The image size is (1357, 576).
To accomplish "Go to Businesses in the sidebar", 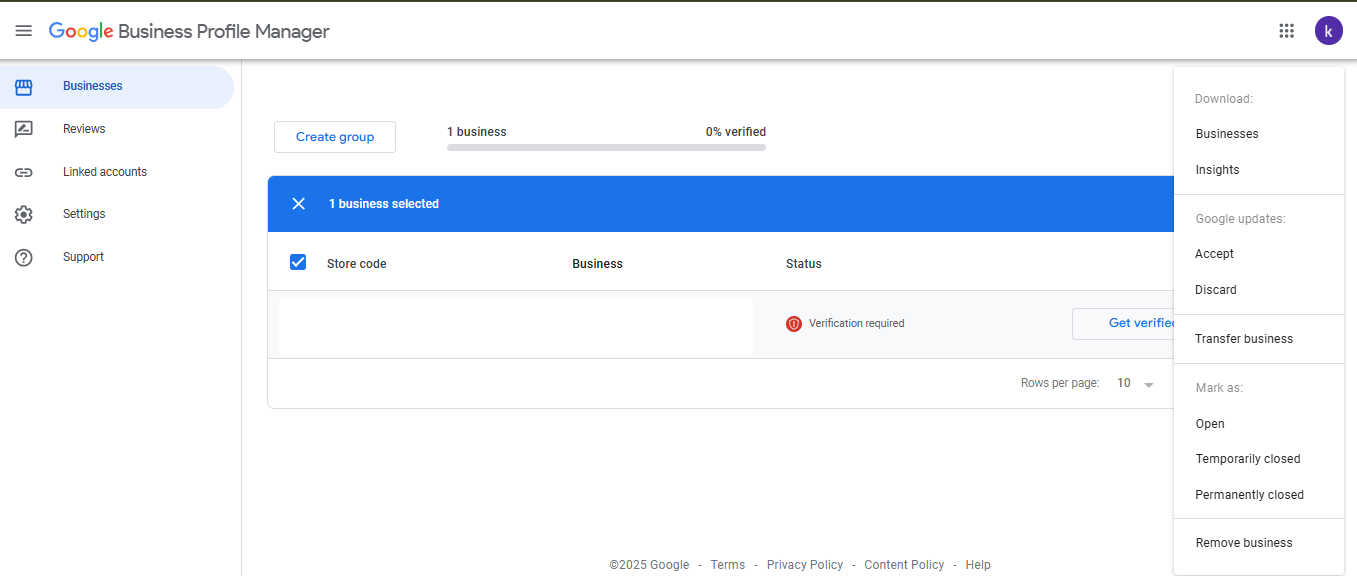I will (x=93, y=86).
